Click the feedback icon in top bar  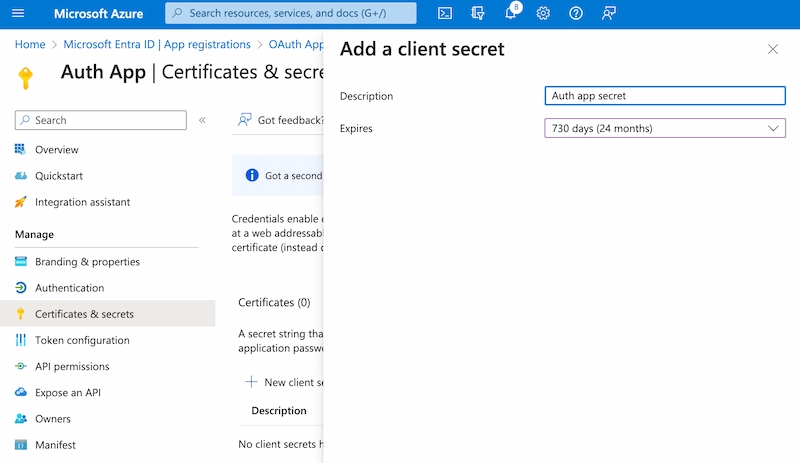tap(609, 13)
